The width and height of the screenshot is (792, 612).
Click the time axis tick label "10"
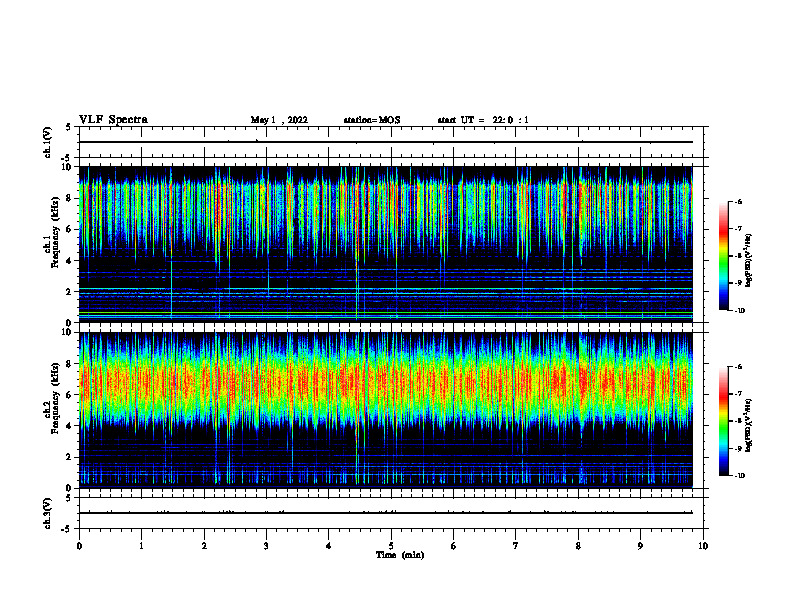pos(703,546)
